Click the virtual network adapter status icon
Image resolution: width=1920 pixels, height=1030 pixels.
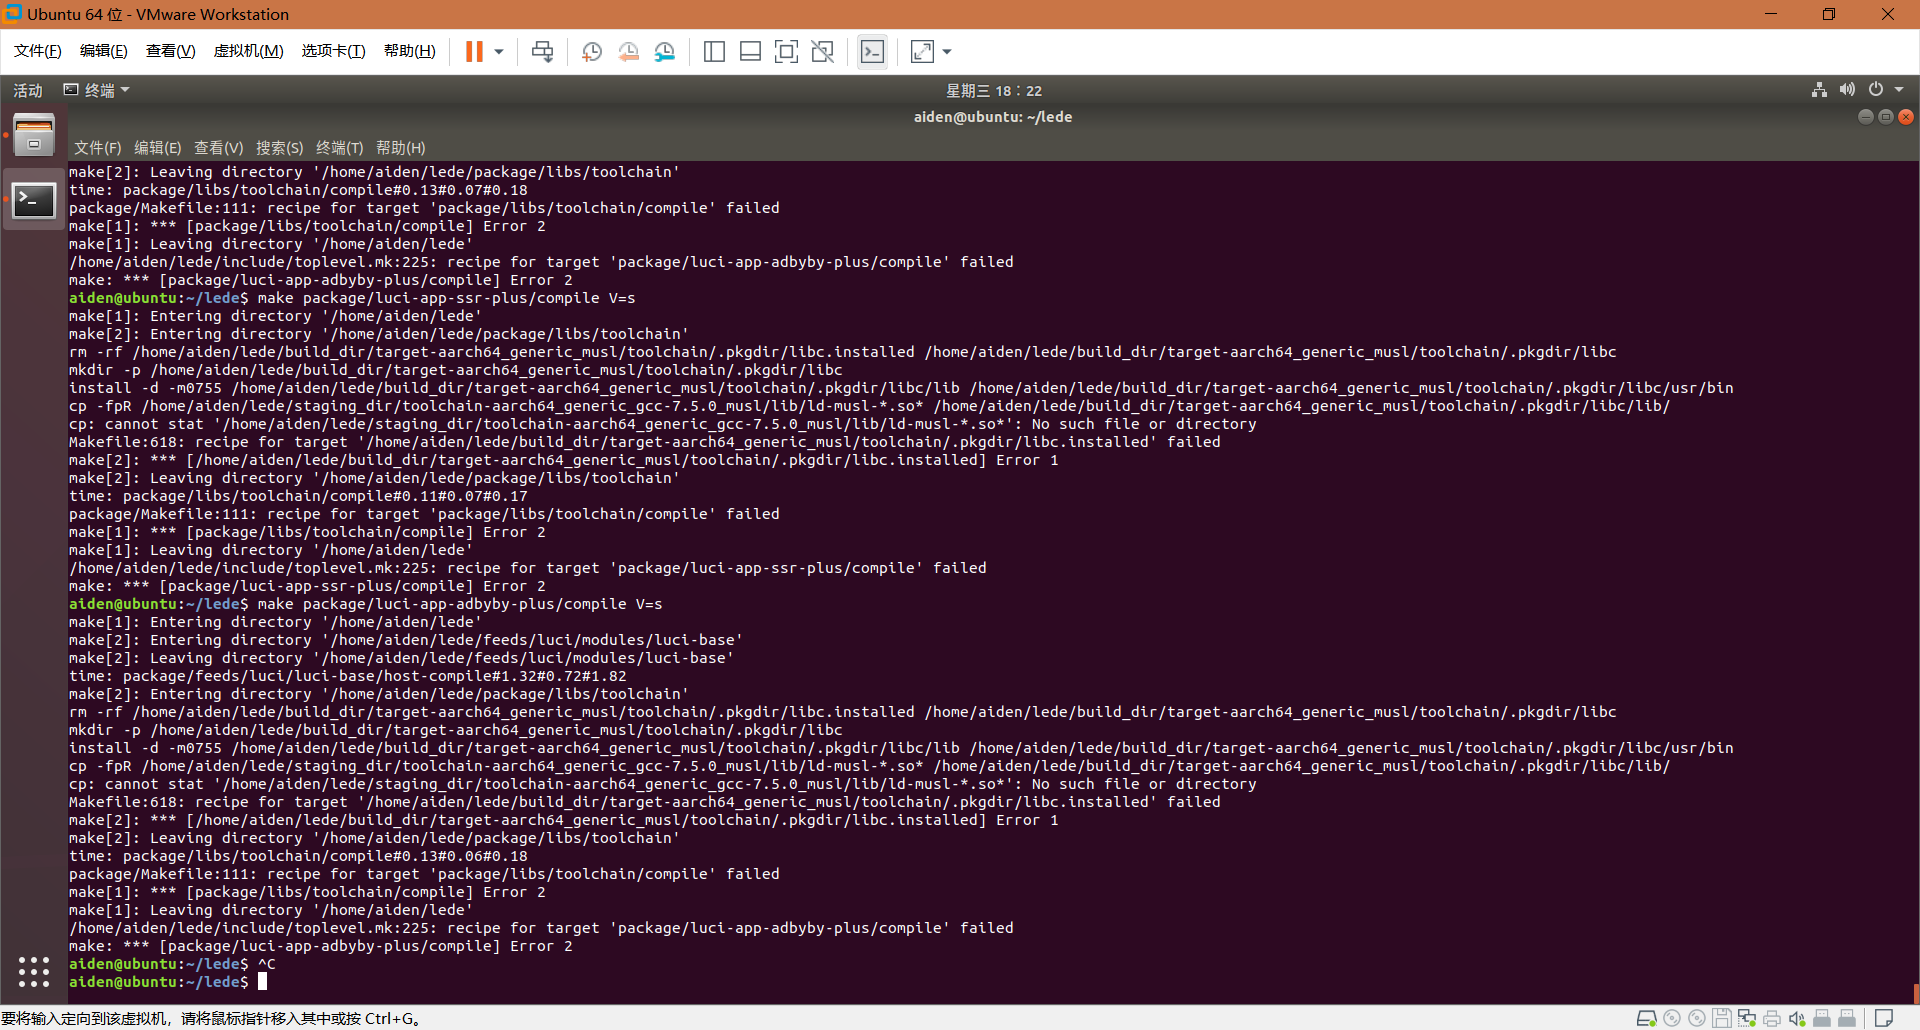[1748, 1018]
